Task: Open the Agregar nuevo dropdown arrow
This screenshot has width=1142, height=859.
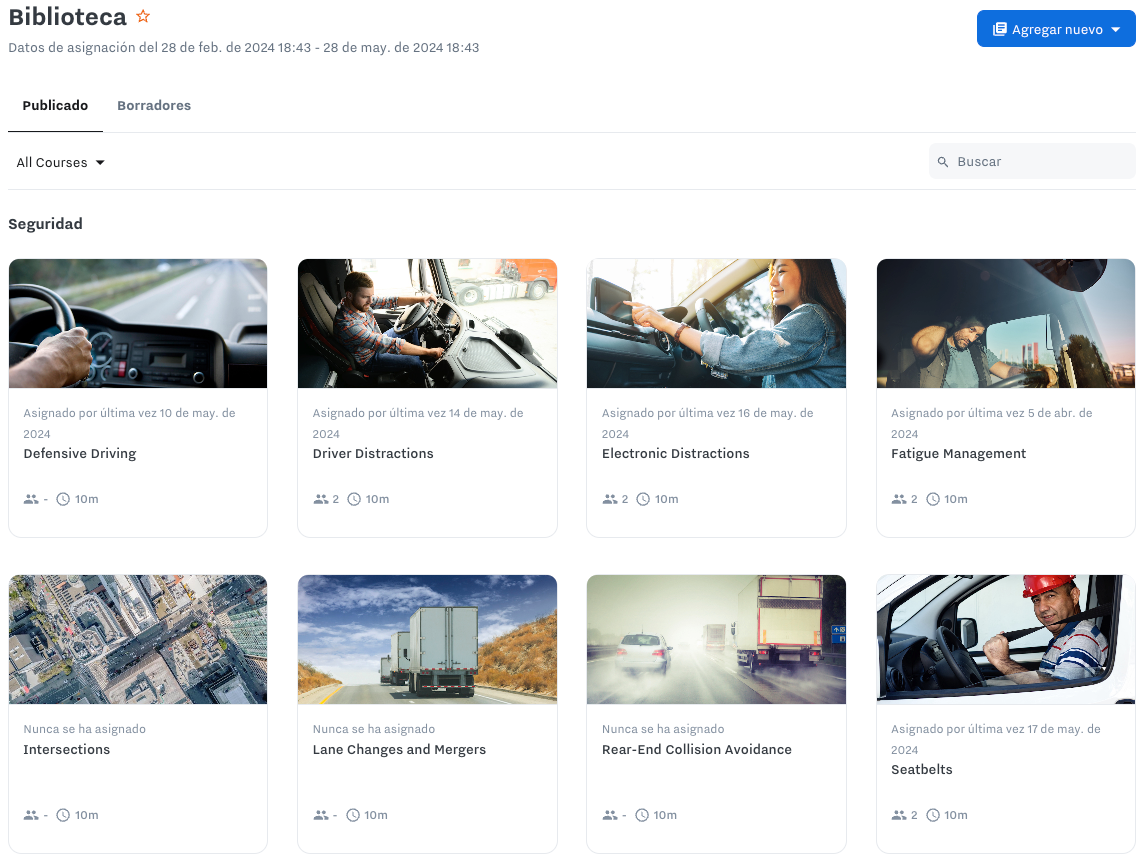Action: click(1116, 29)
